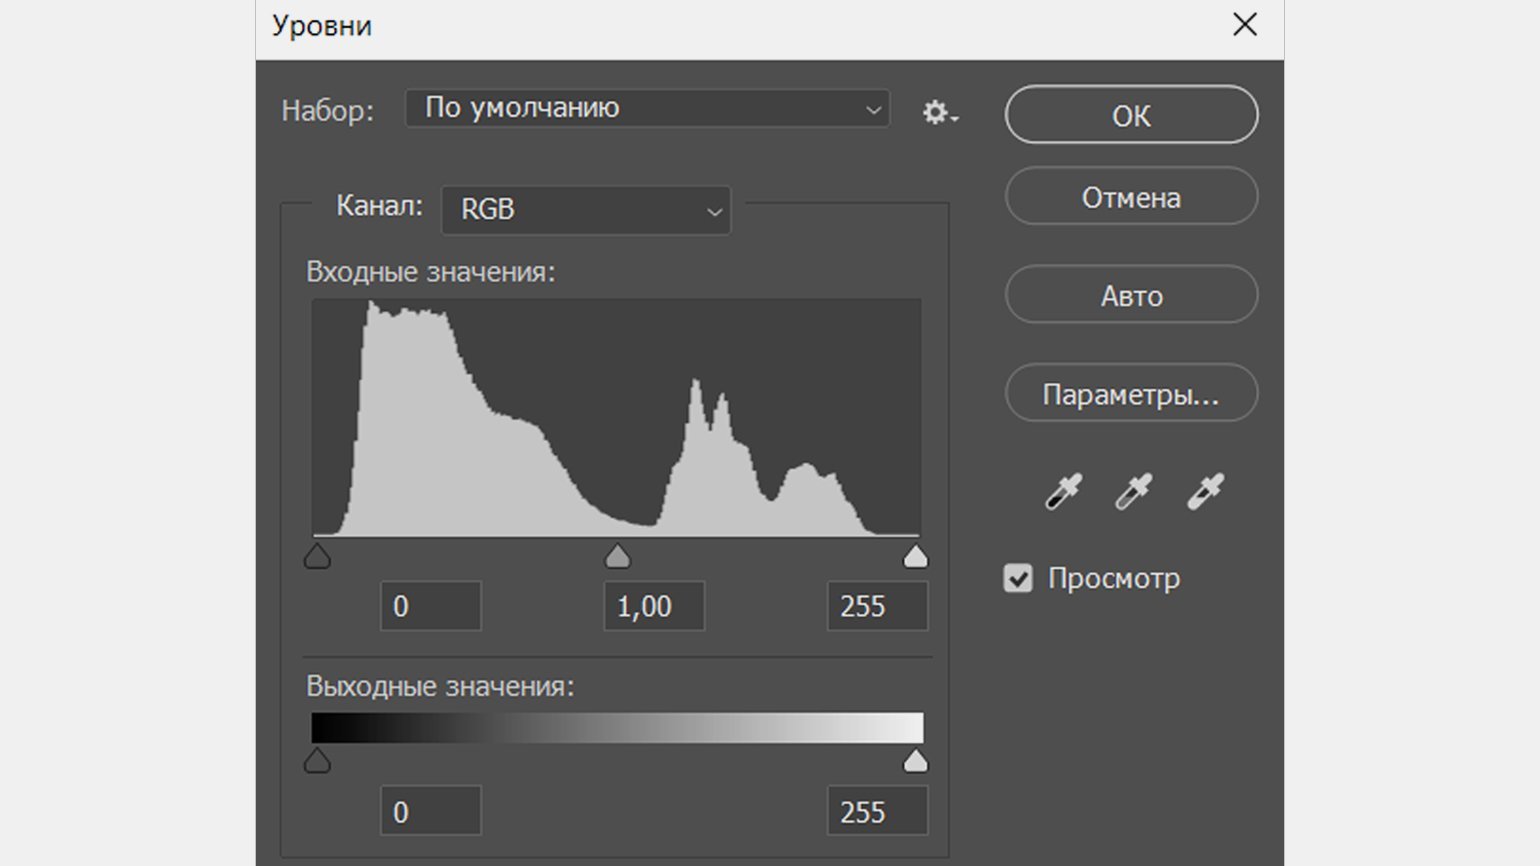Click the Набор label

[327, 110]
